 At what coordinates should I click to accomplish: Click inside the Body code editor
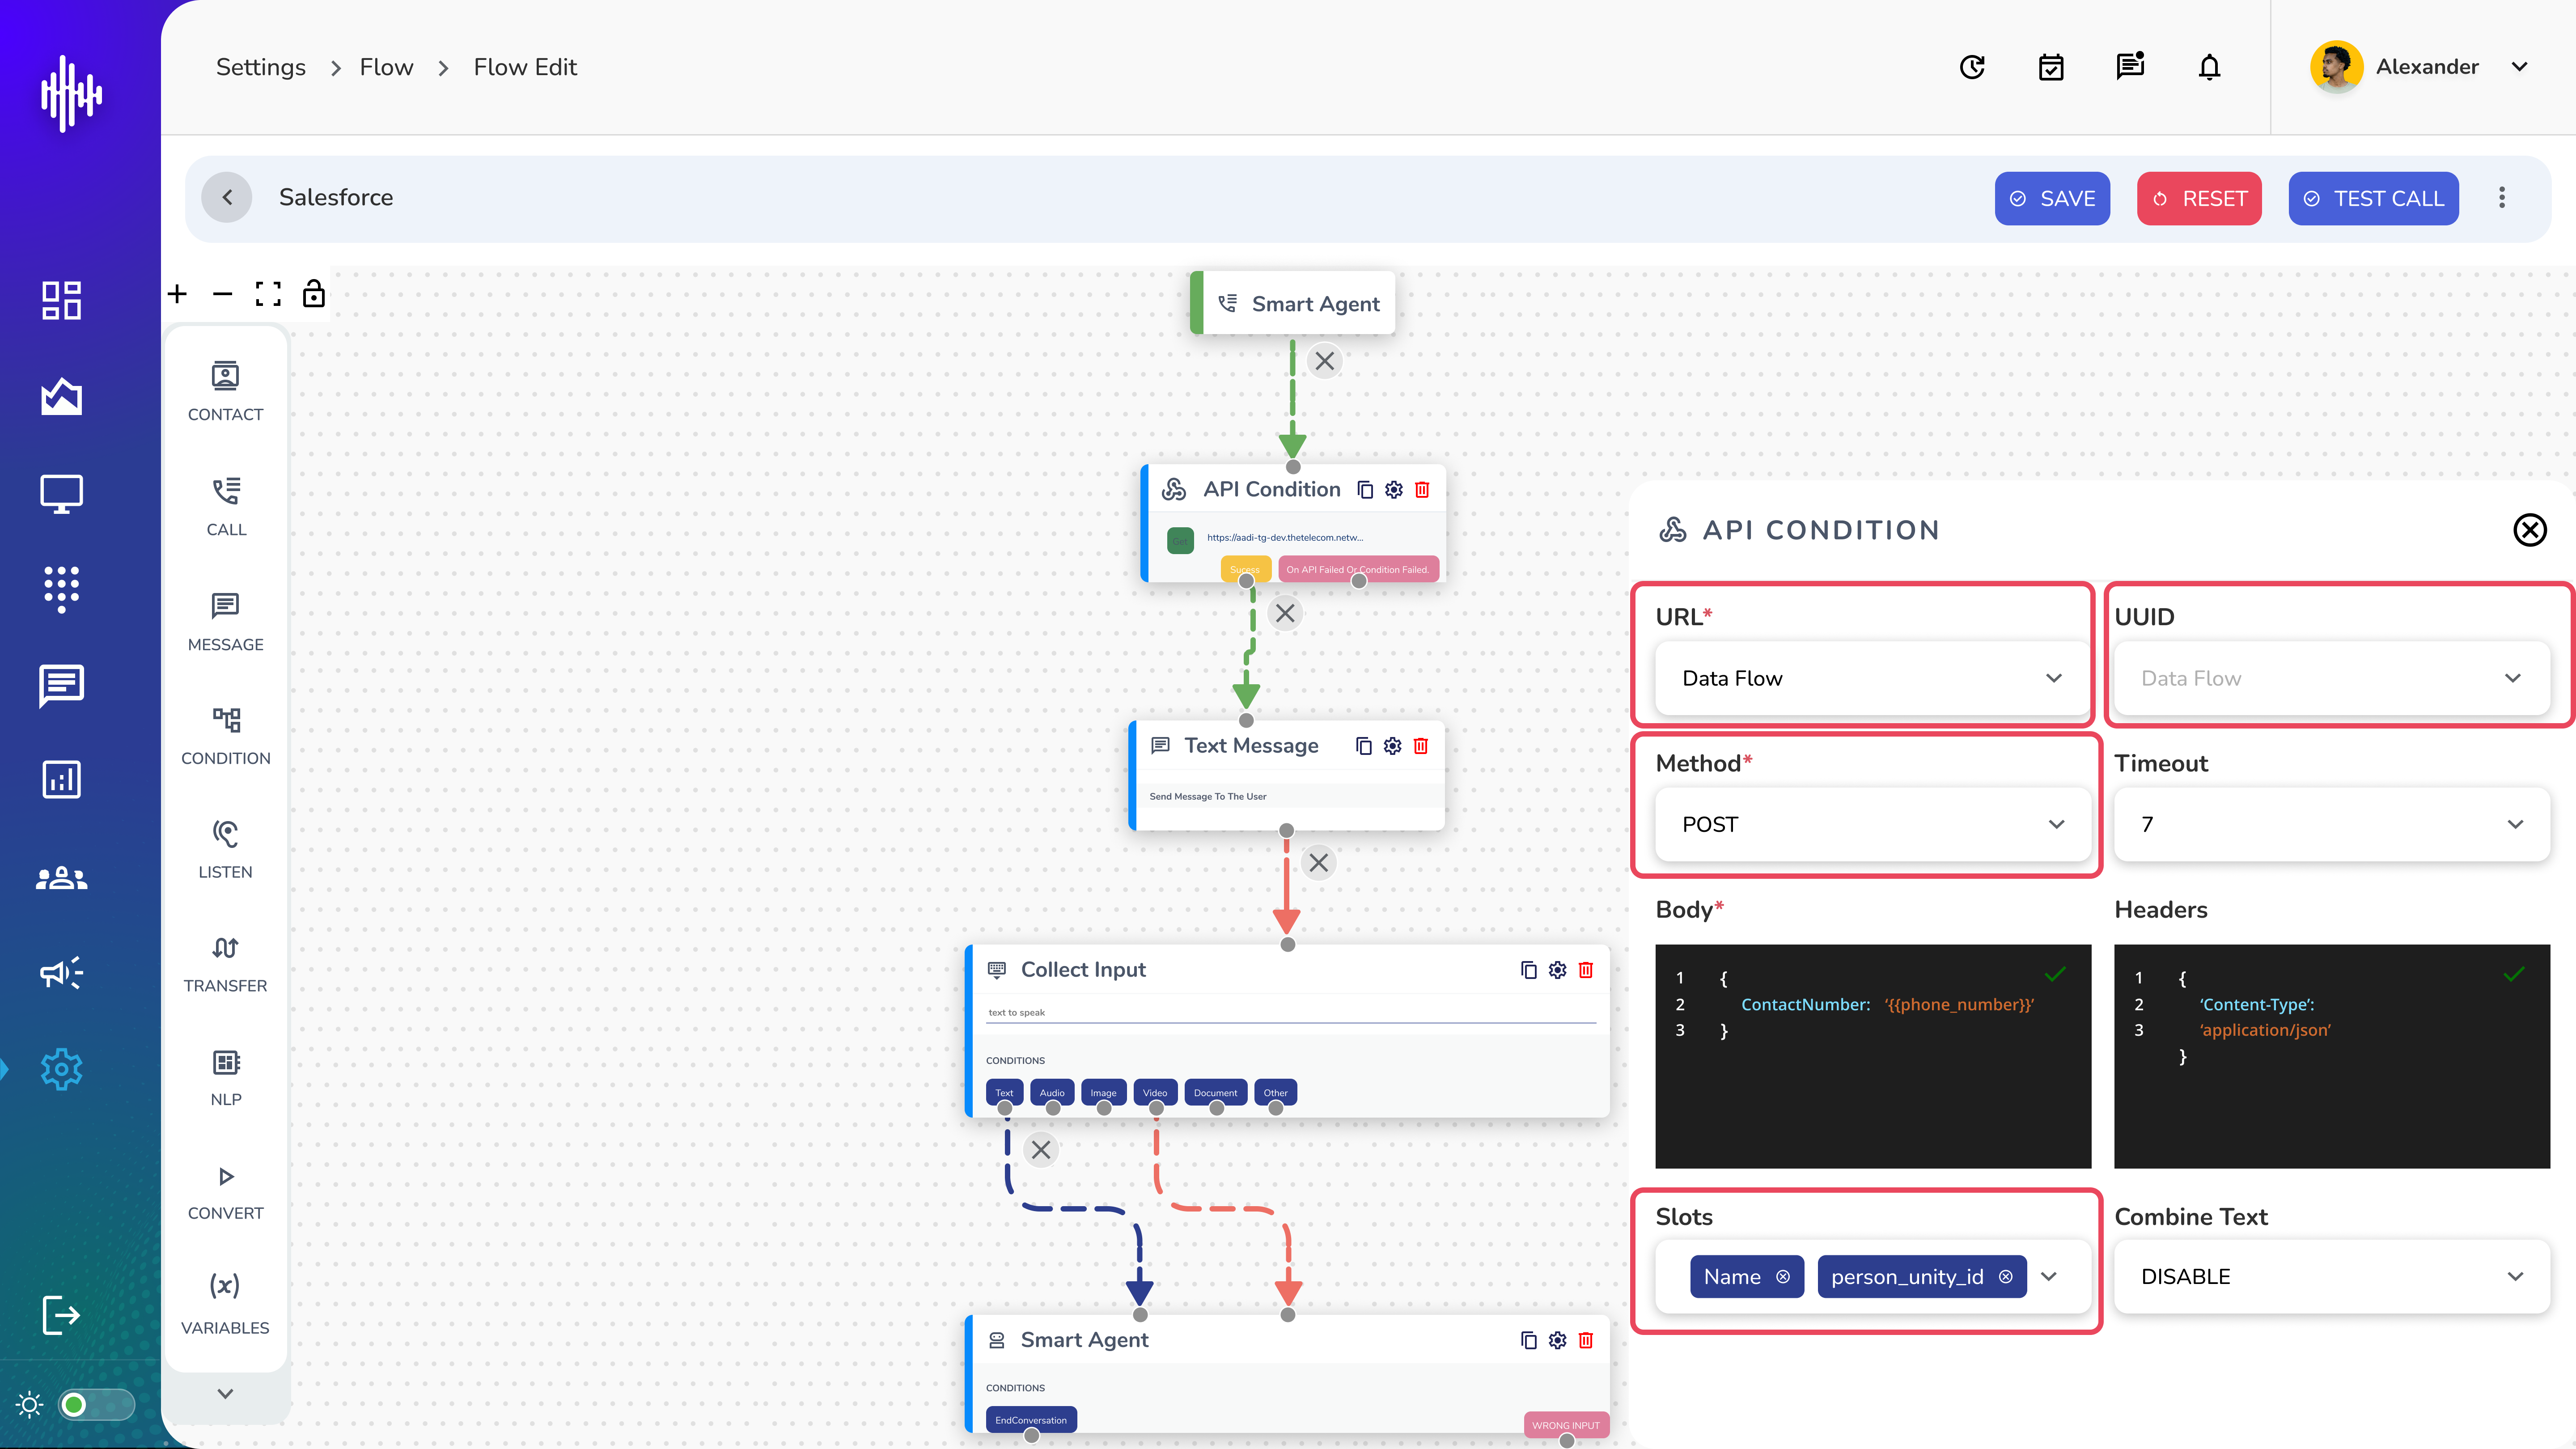[1872, 1056]
